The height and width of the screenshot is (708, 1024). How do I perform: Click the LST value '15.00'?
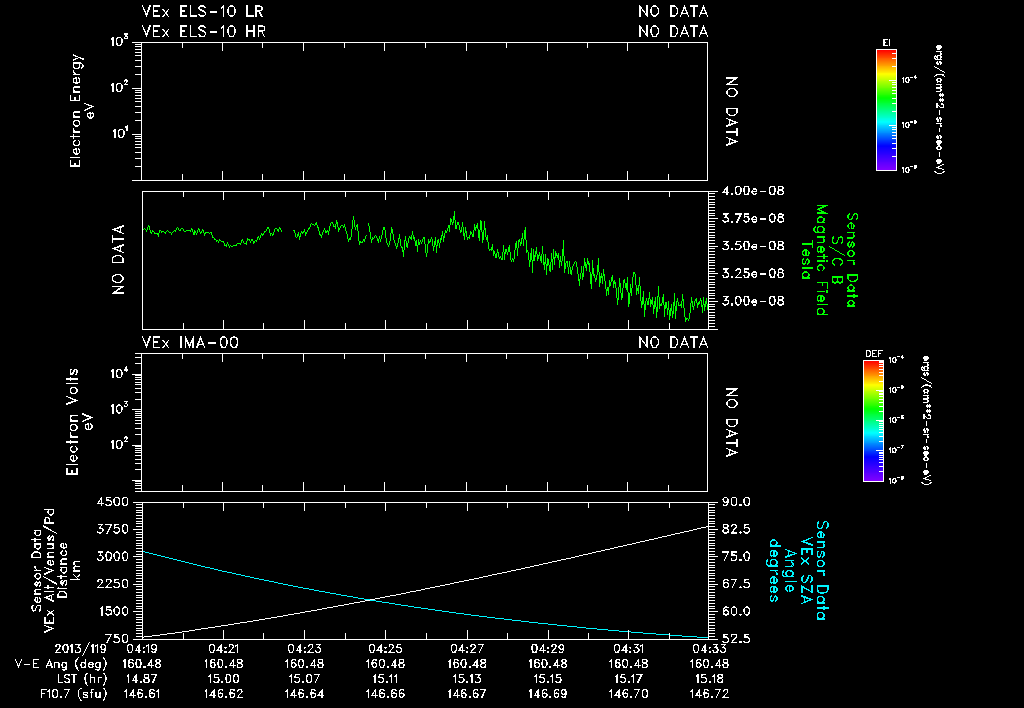tap(223, 679)
